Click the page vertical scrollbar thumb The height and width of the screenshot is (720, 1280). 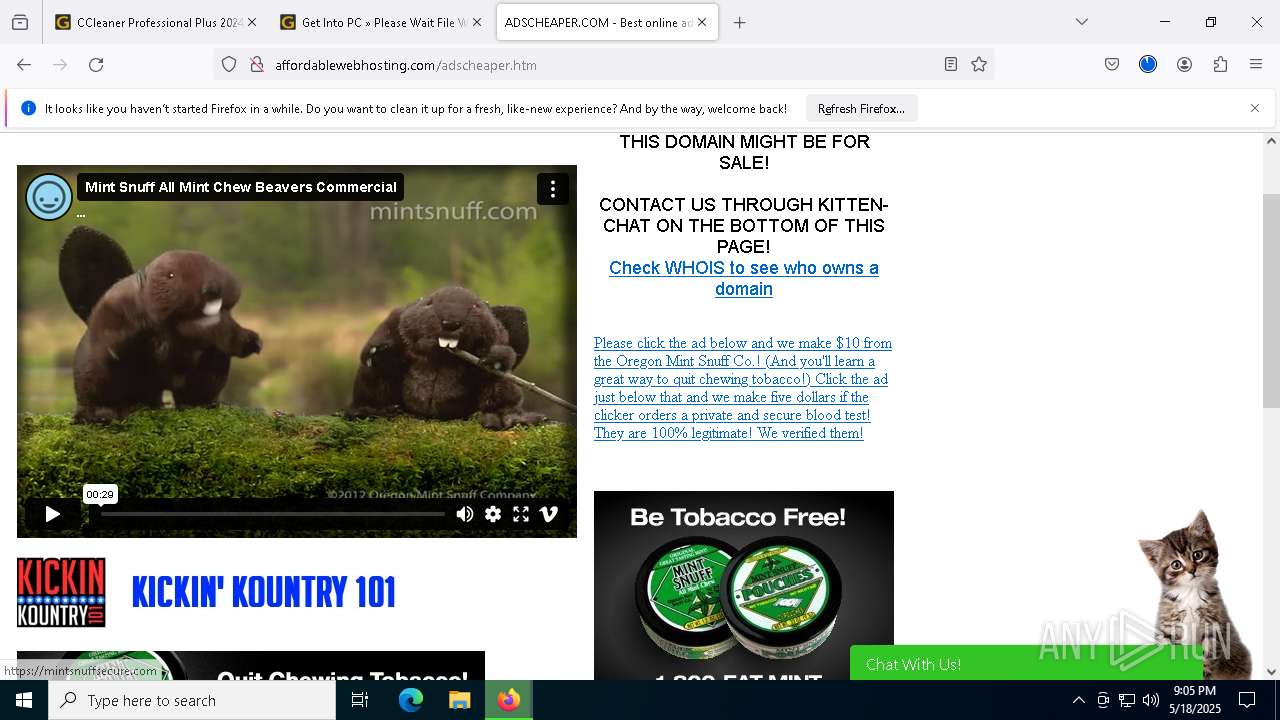click(x=1271, y=300)
